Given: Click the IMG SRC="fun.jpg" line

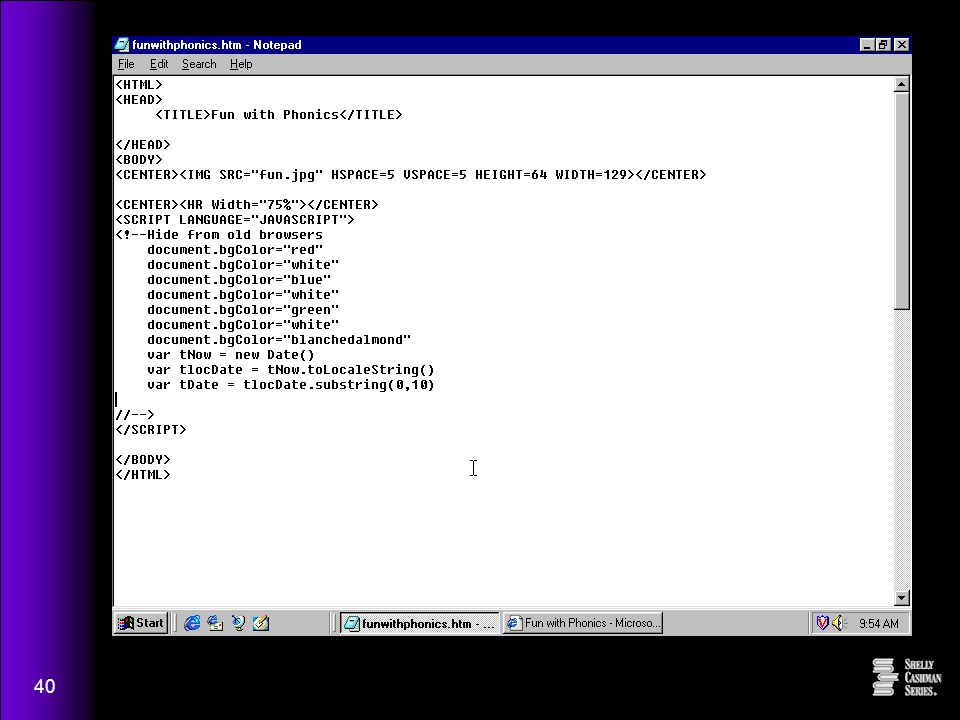Looking at the screenshot, I should [411, 174].
